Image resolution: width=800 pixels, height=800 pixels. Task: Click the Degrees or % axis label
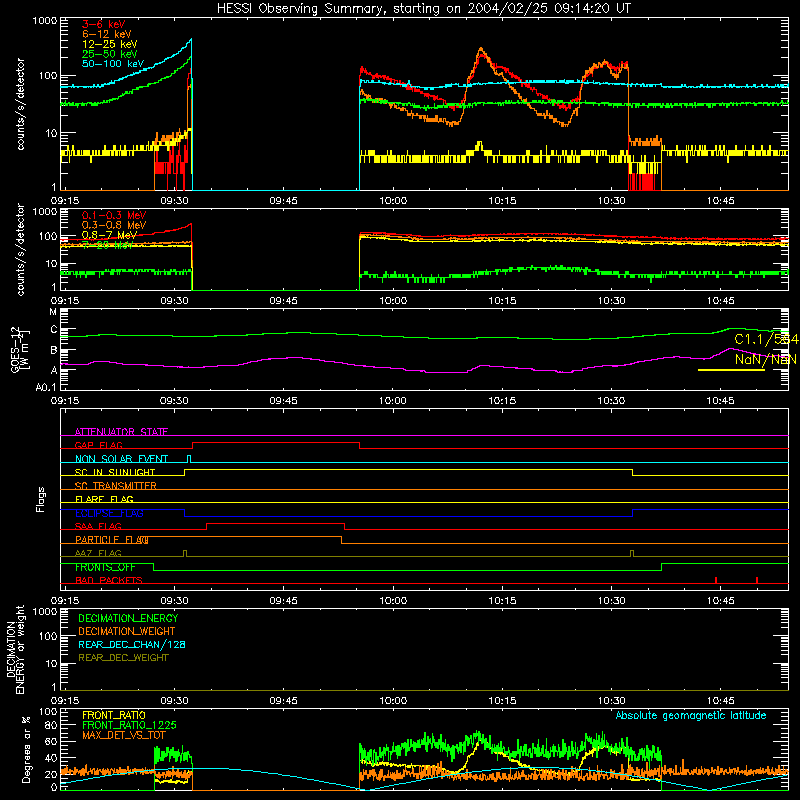tap(26, 749)
